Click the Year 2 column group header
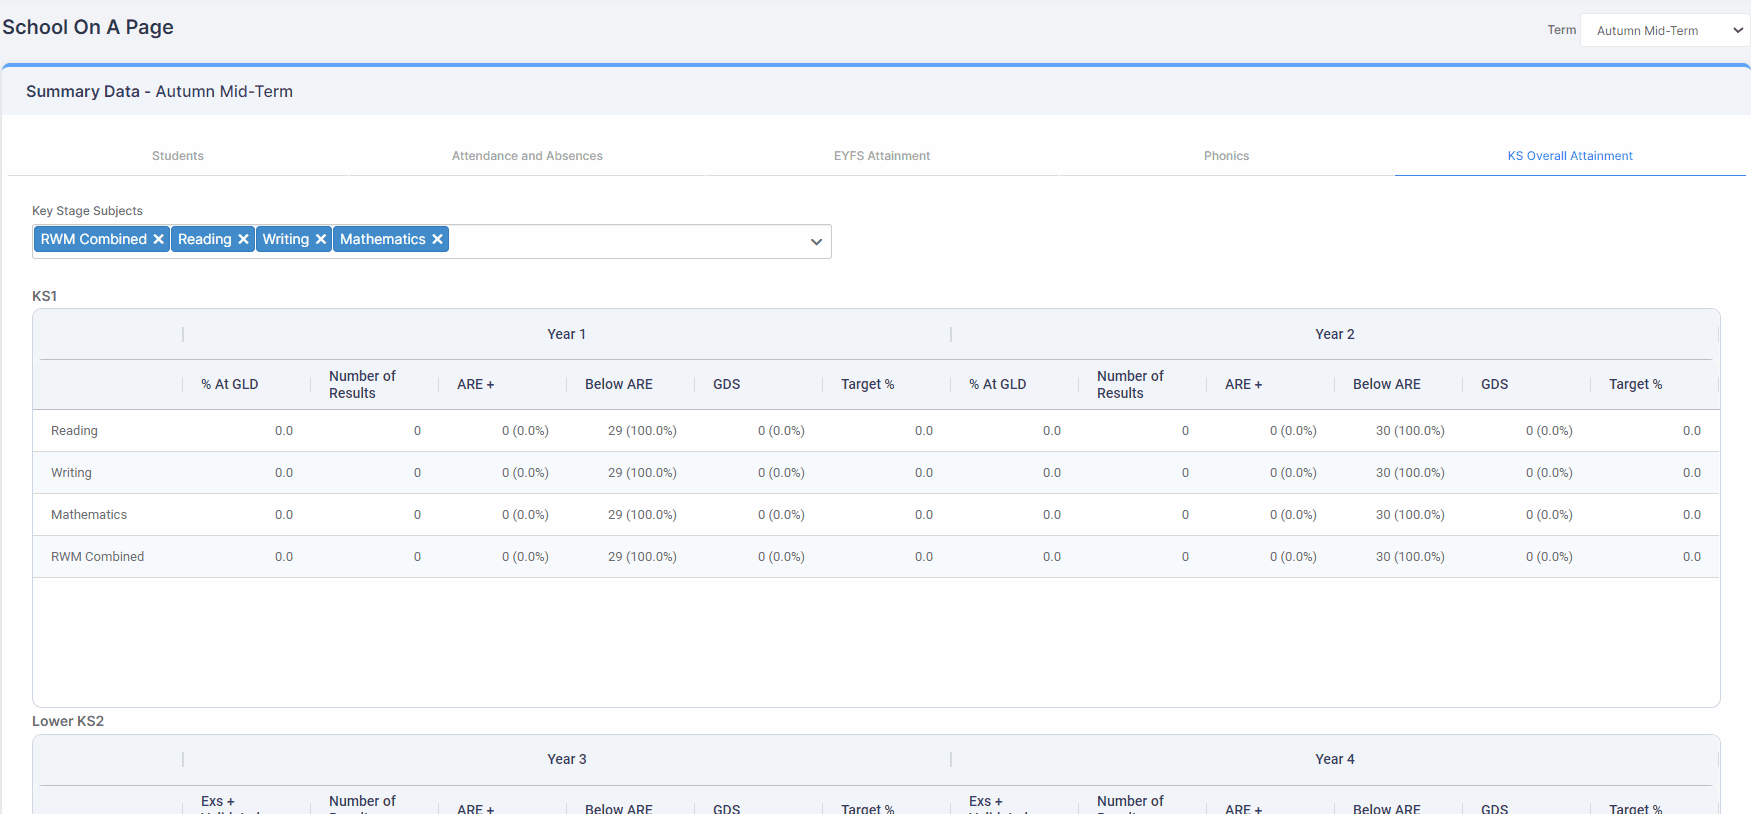This screenshot has width=1751, height=814. click(x=1335, y=334)
